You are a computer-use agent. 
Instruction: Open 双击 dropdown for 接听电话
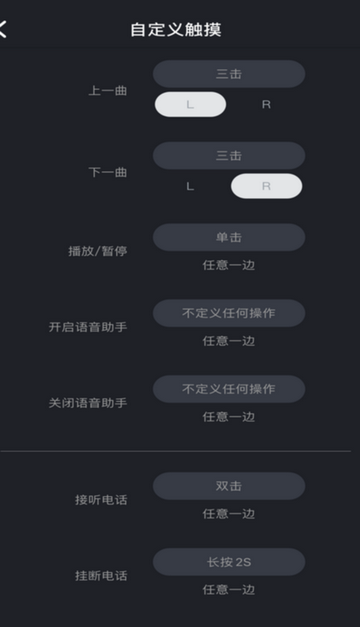(229, 486)
